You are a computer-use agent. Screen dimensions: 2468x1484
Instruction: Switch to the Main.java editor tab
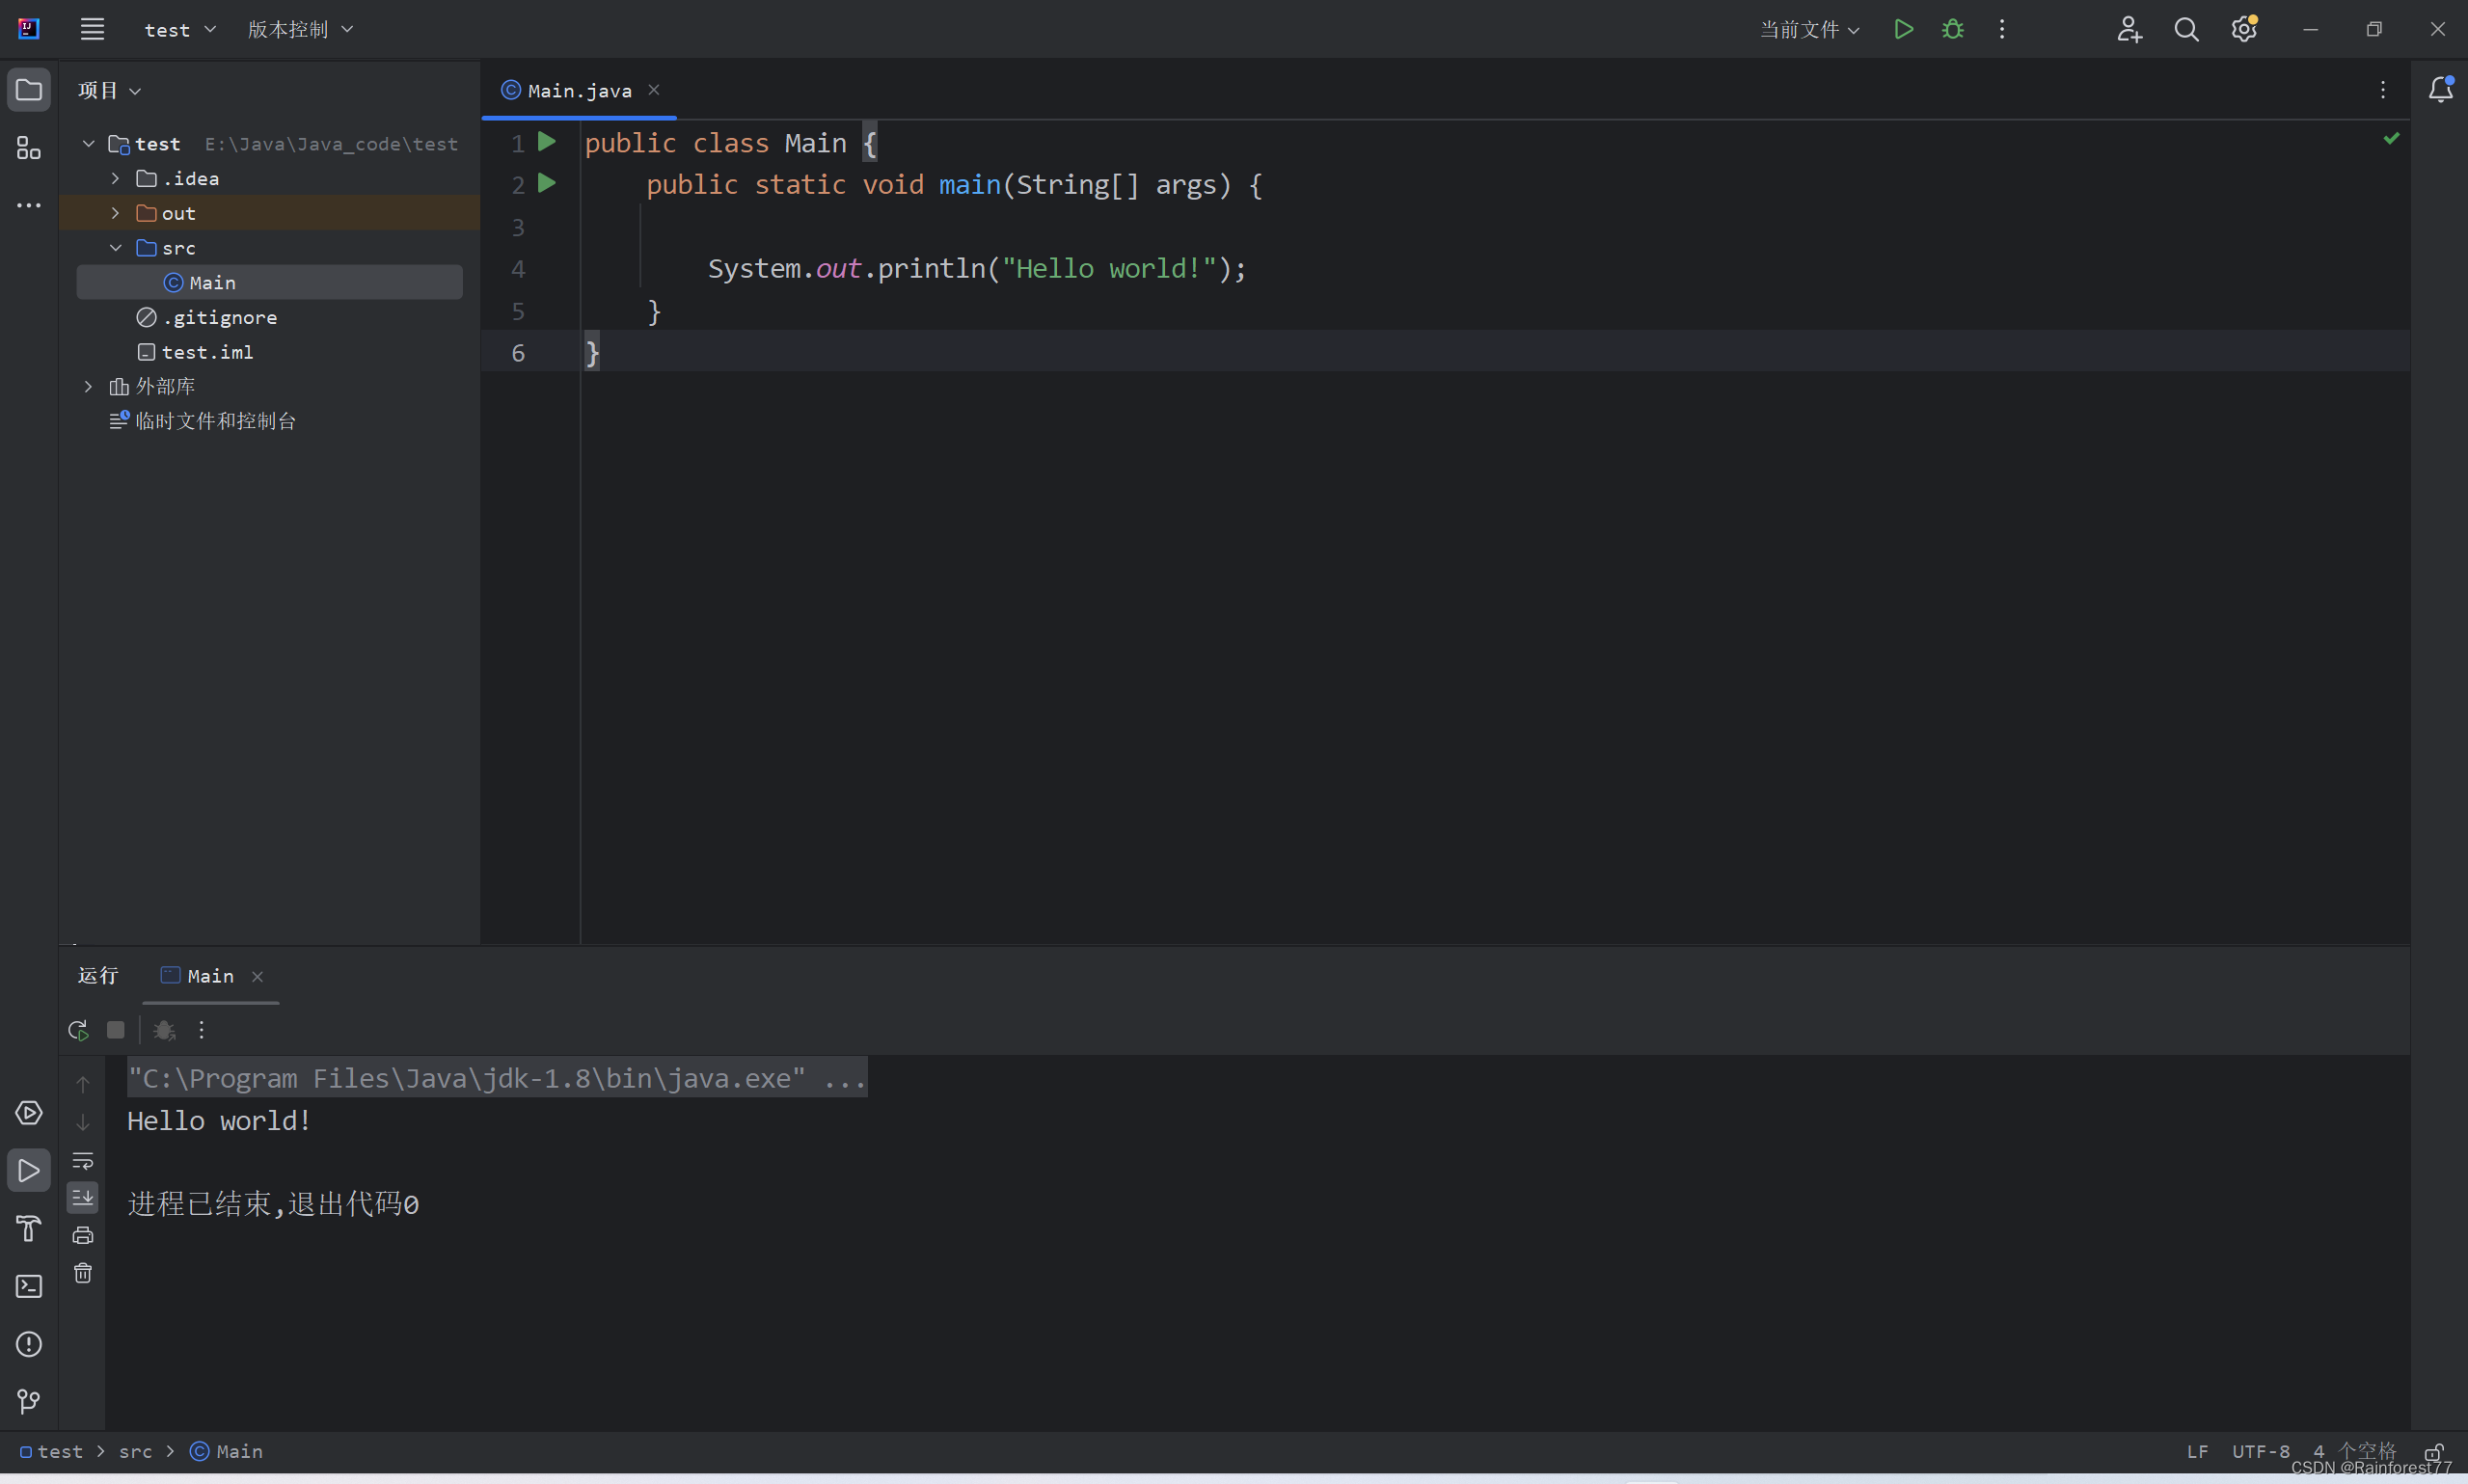point(578,89)
